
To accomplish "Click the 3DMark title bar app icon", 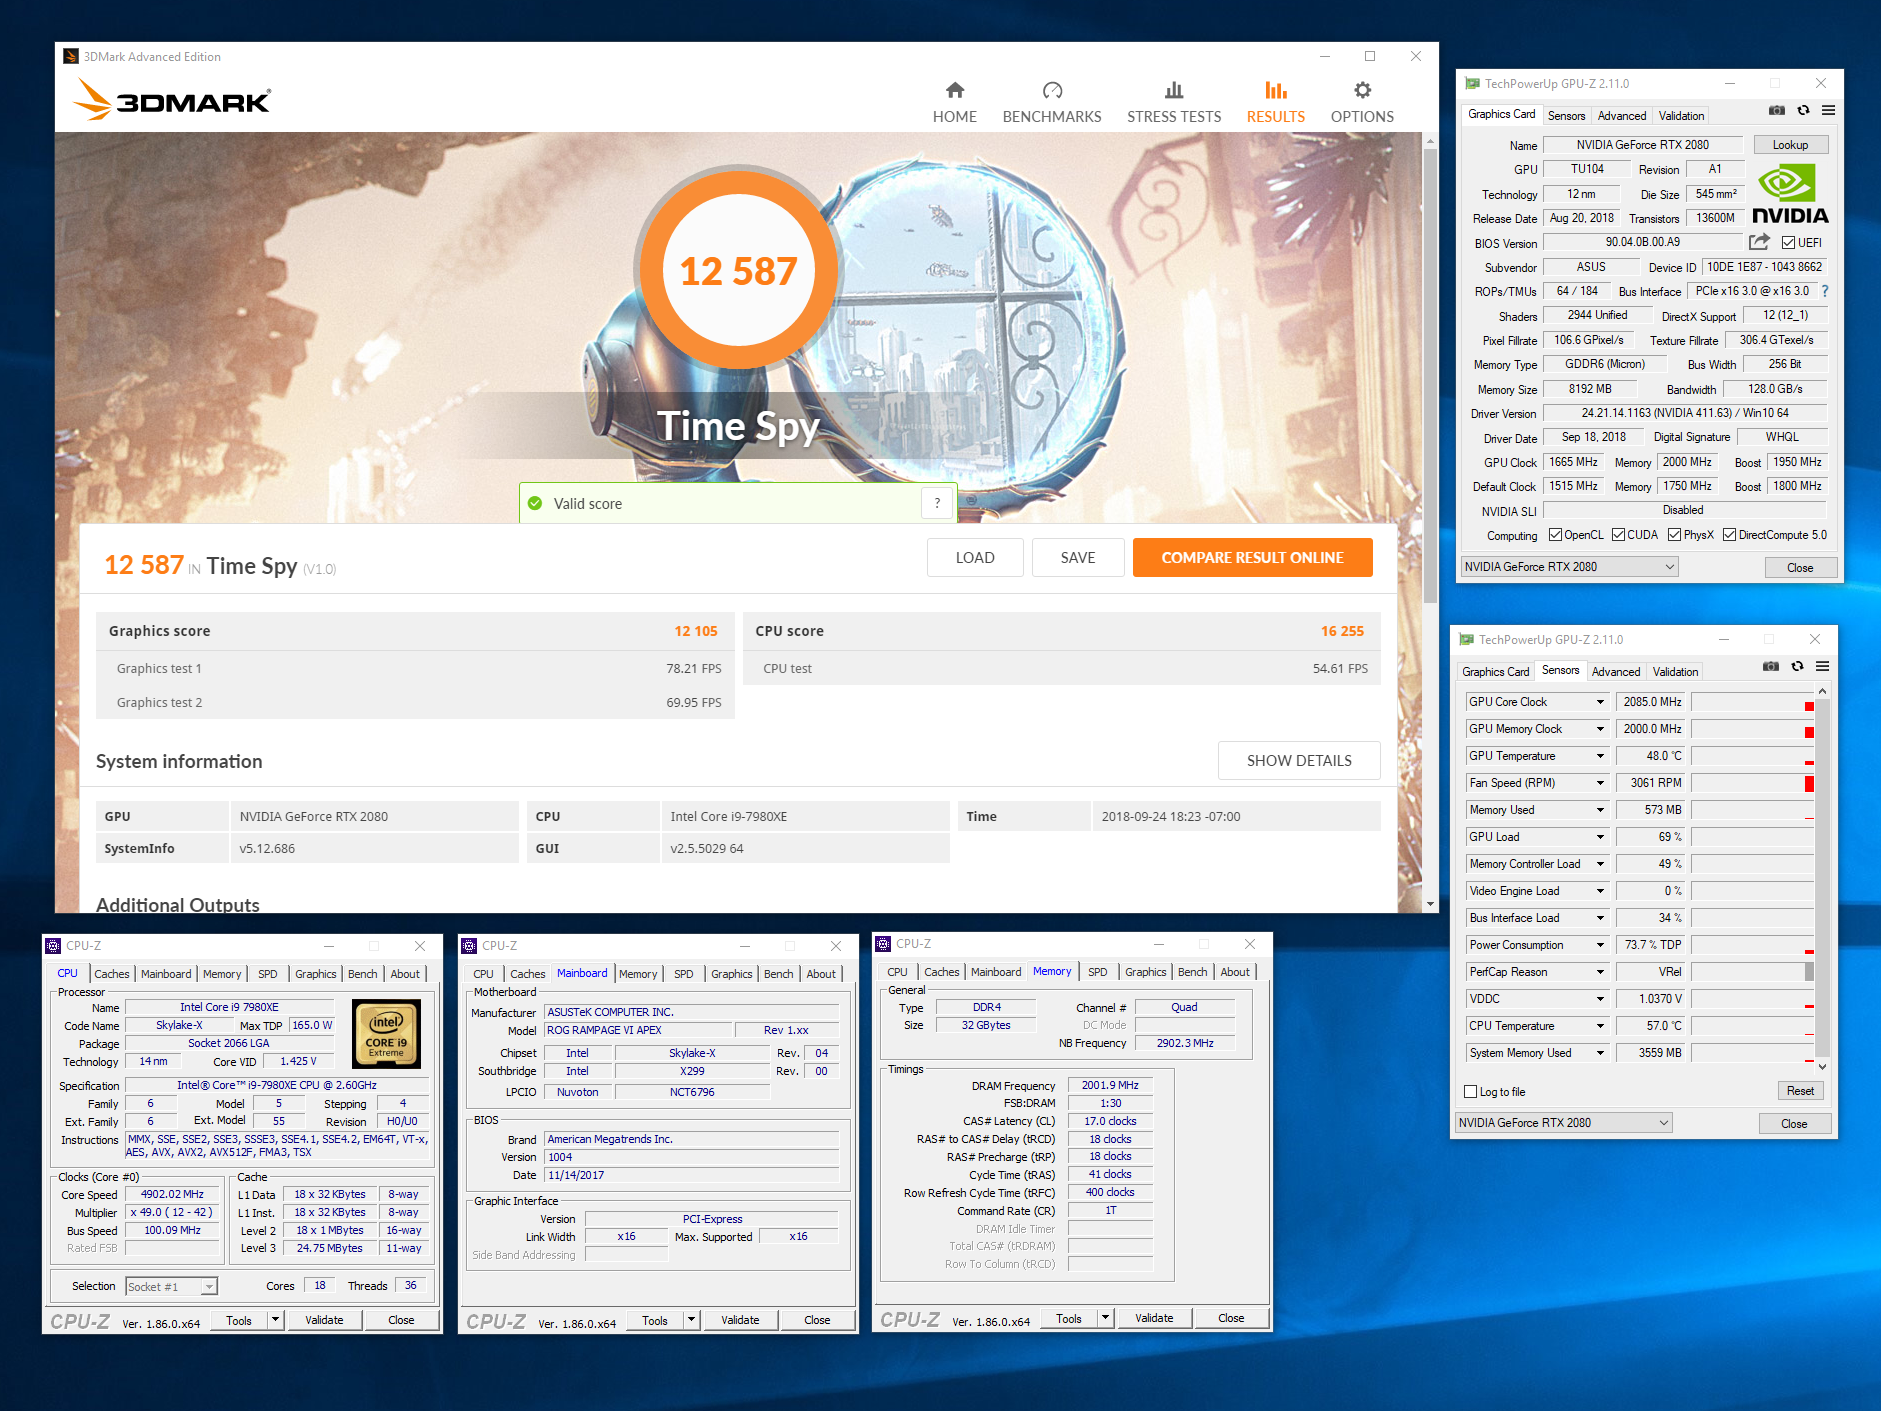I will 71,57.
